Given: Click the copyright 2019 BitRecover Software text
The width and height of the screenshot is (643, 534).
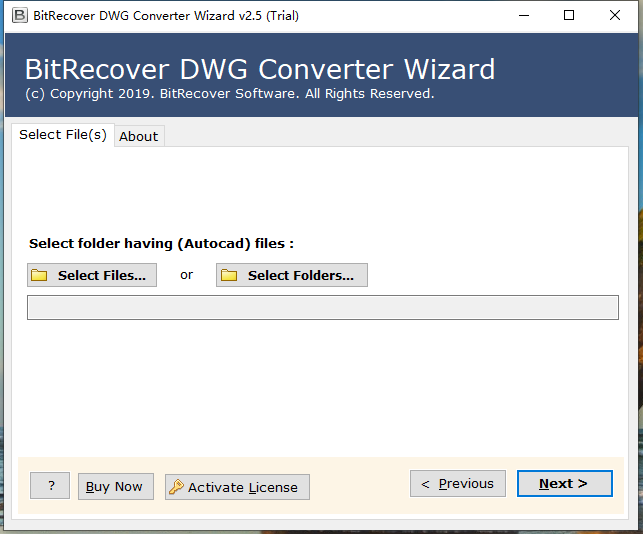Looking at the screenshot, I should [x=230, y=94].
